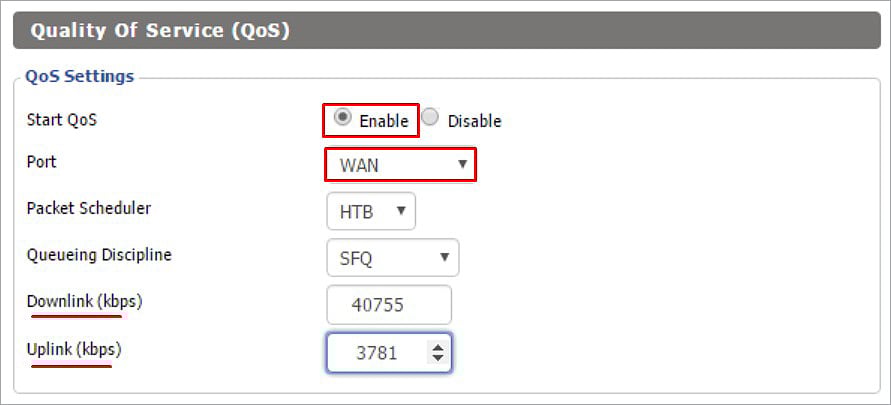Focus the Uplink field containing 3781
This screenshot has width=891, height=405.
click(x=389, y=353)
